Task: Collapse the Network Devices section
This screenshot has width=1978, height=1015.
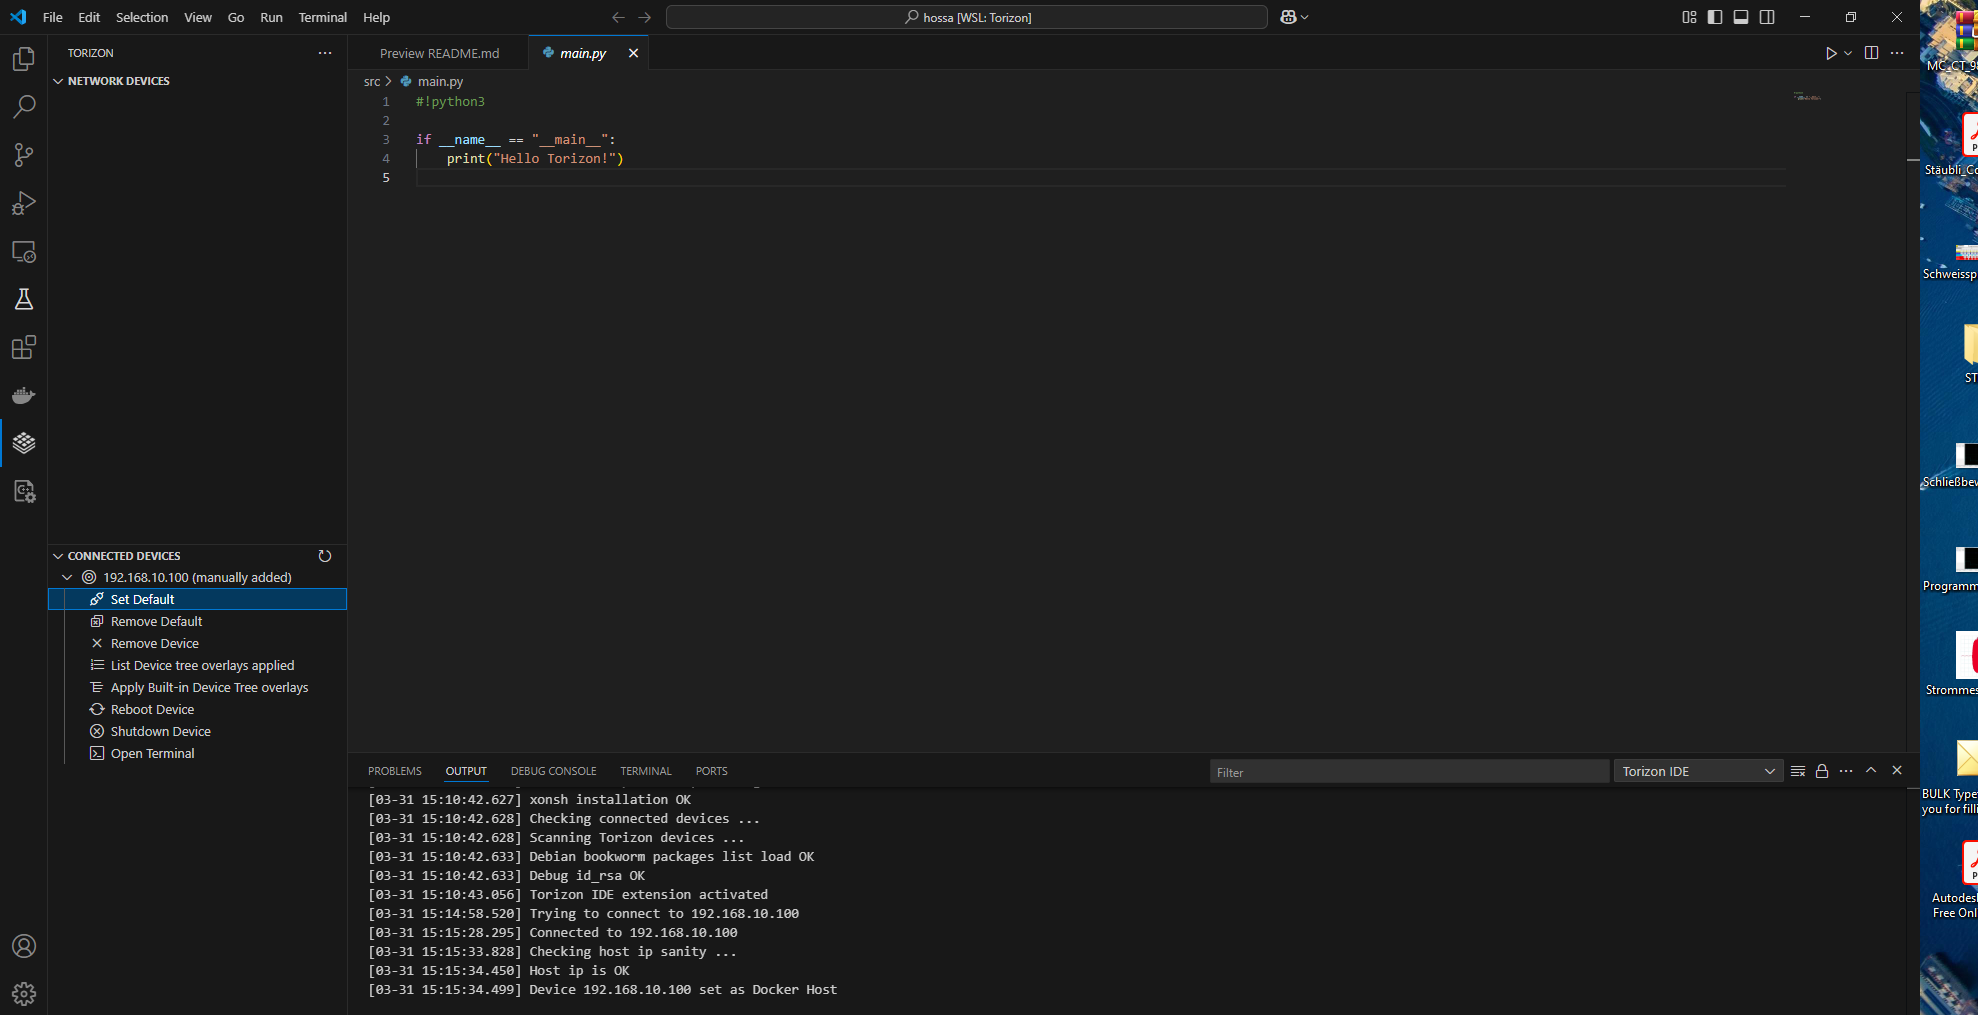Action: click(x=58, y=81)
